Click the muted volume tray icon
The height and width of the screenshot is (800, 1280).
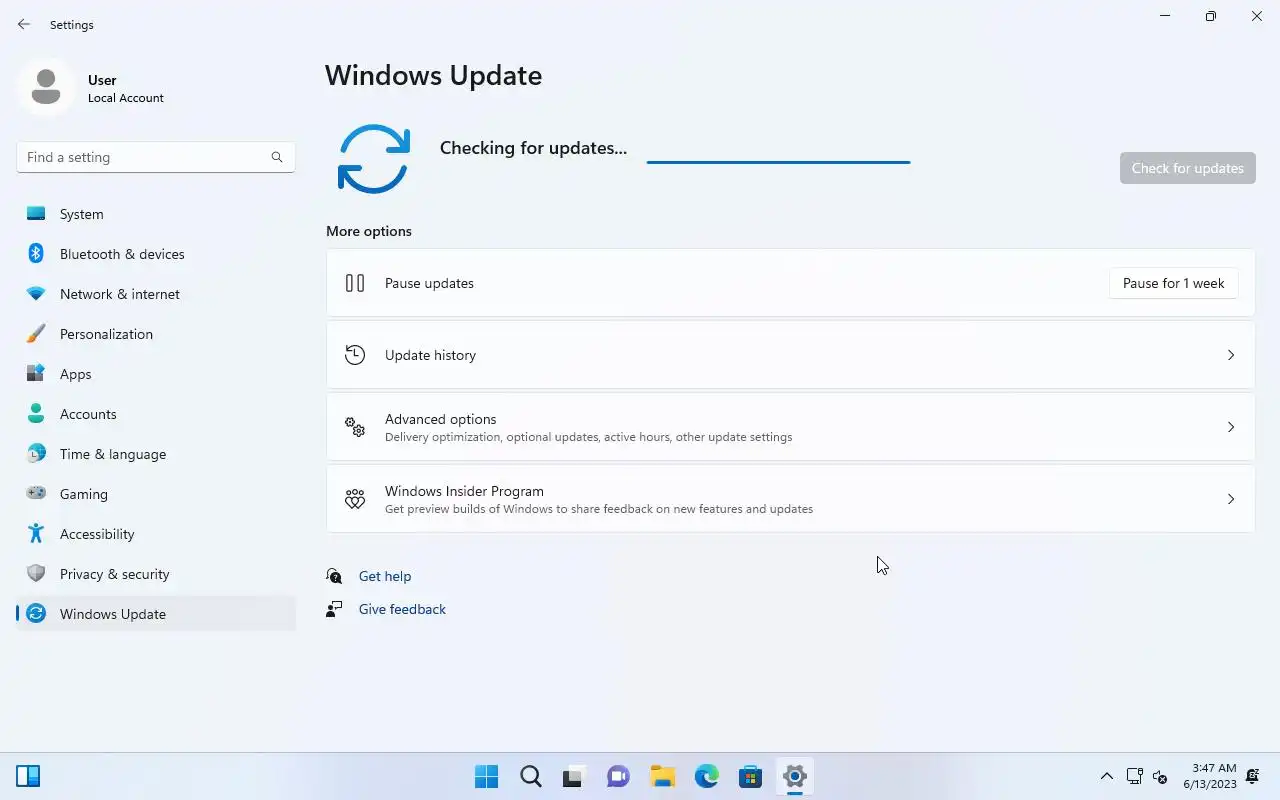click(x=1160, y=776)
